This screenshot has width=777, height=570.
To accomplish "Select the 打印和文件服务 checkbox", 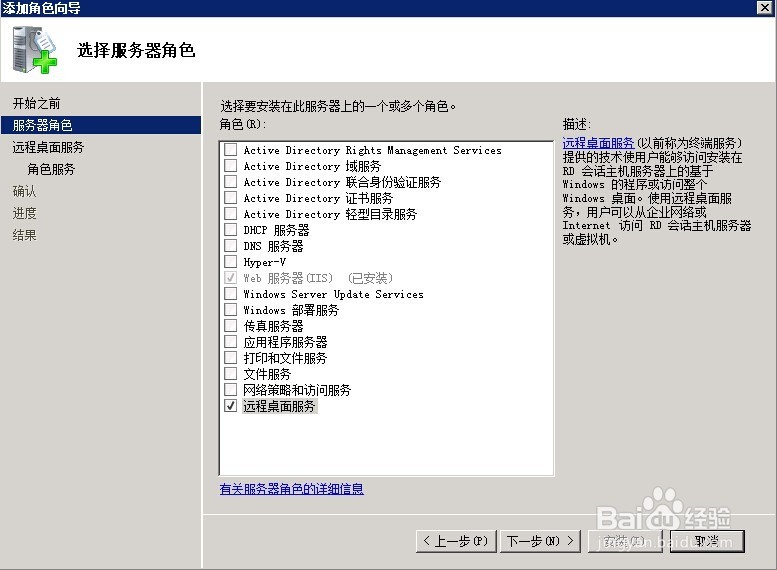I will 230,357.
